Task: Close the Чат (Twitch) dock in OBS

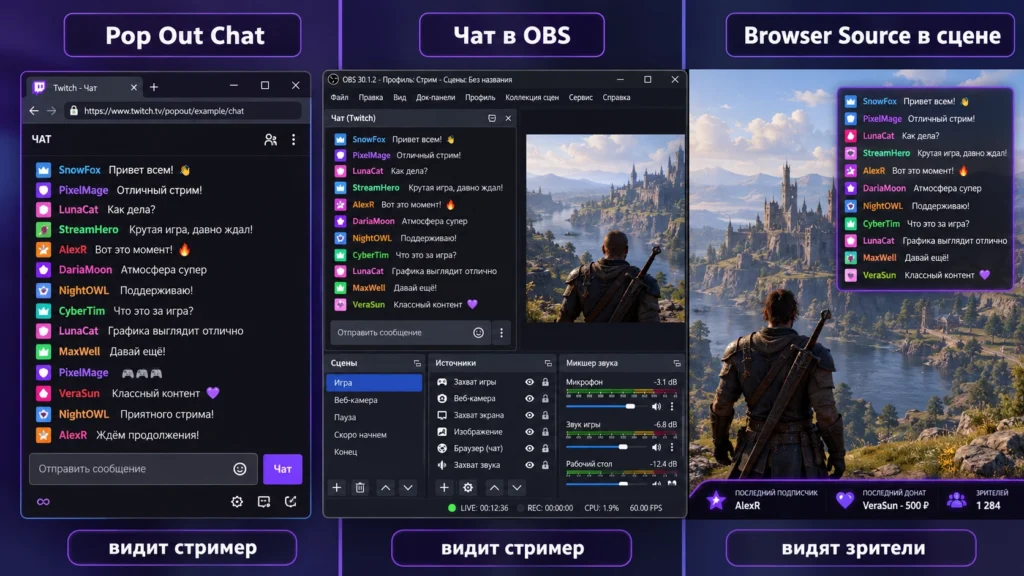Action: click(508, 118)
